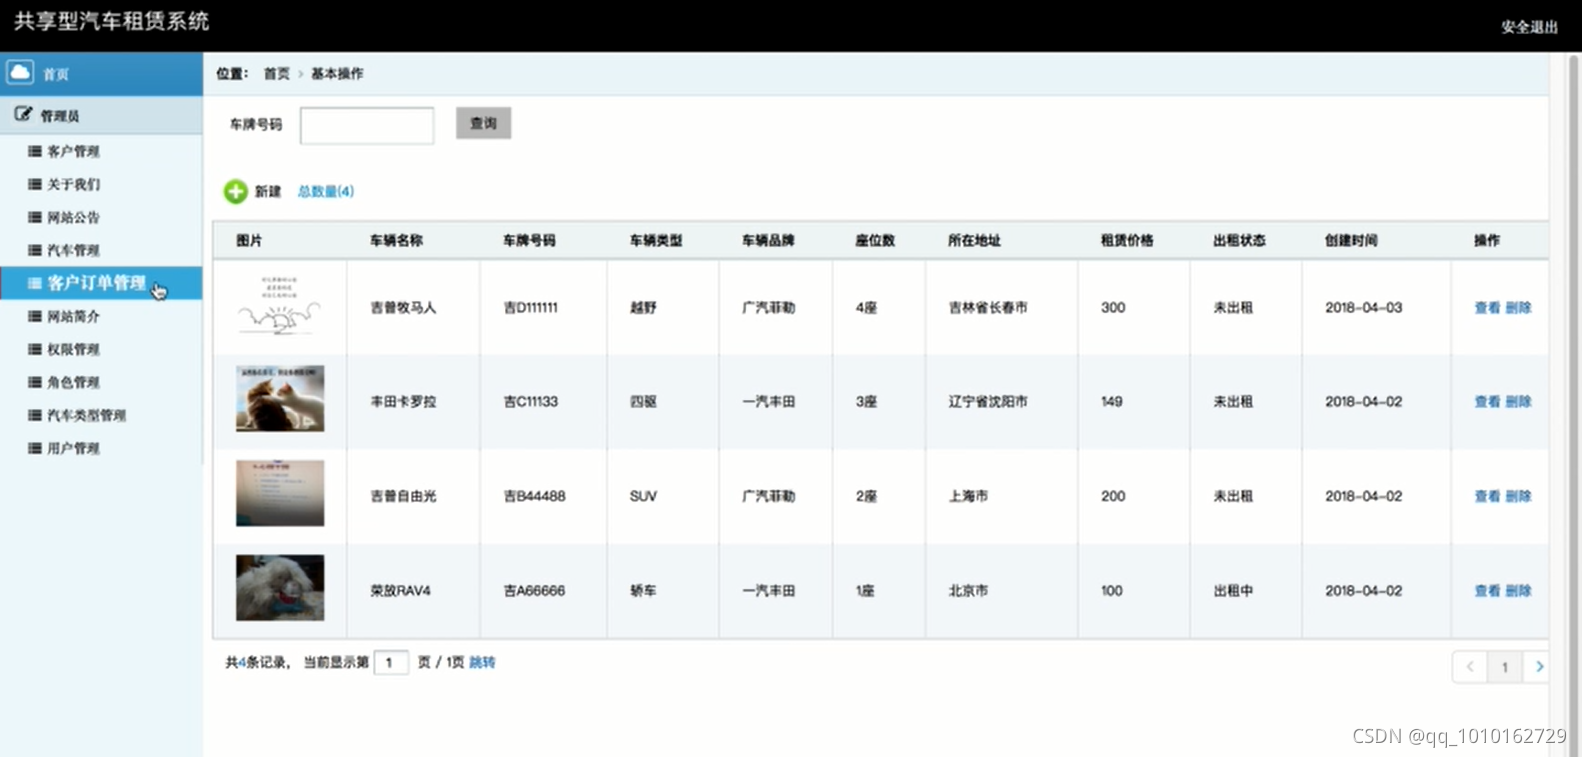Click list icon beside 汽车管理
Screen dimensions: 1582x757
click(35, 250)
